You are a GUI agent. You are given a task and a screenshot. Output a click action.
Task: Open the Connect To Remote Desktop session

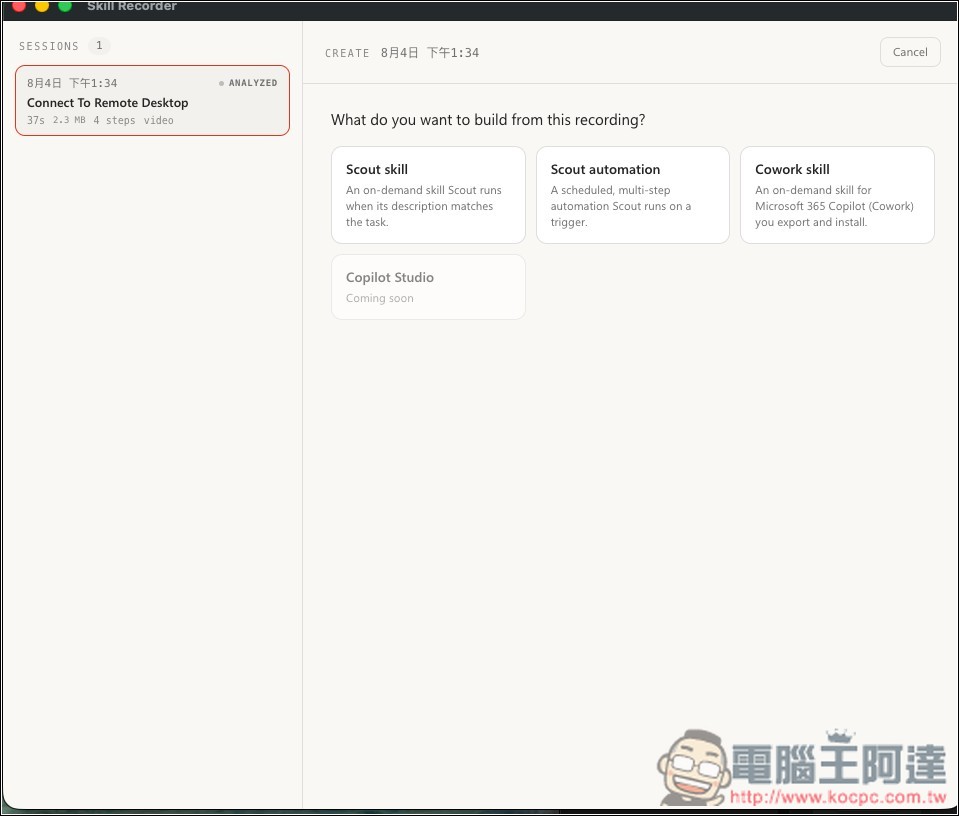coord(152,100)
